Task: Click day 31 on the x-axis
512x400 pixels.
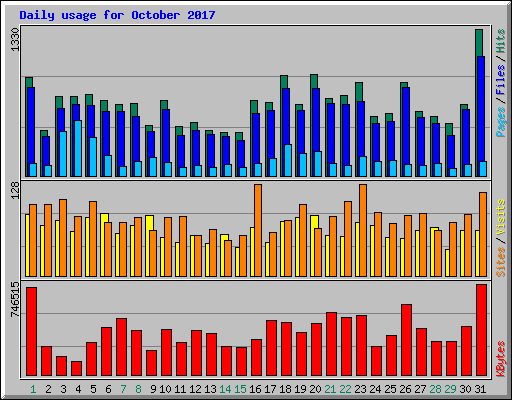Action: click(x=480, y=389)
